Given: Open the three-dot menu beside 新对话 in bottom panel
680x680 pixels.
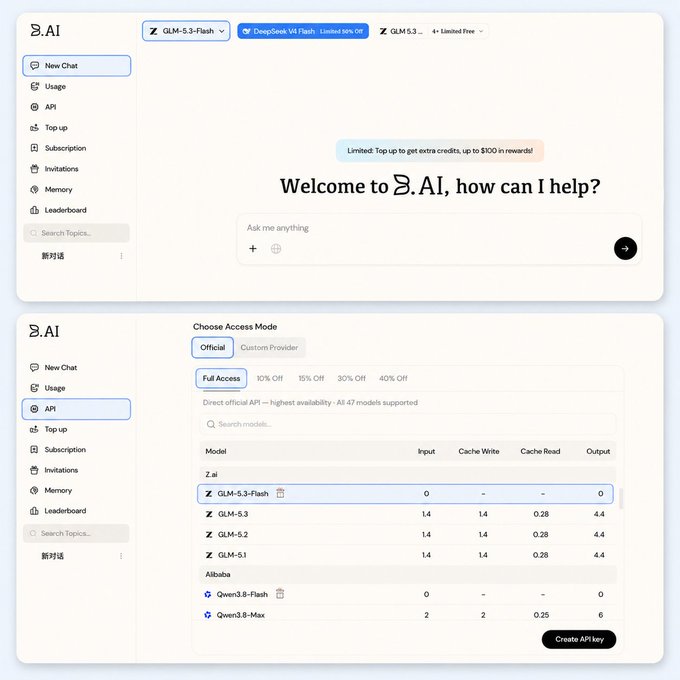Looking at the screenshot, I should point(121,556).
